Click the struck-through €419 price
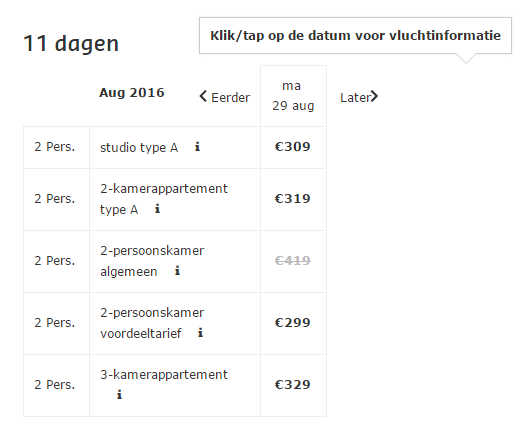Viewport: 523px width, 442px height. [x=293, y=261]
